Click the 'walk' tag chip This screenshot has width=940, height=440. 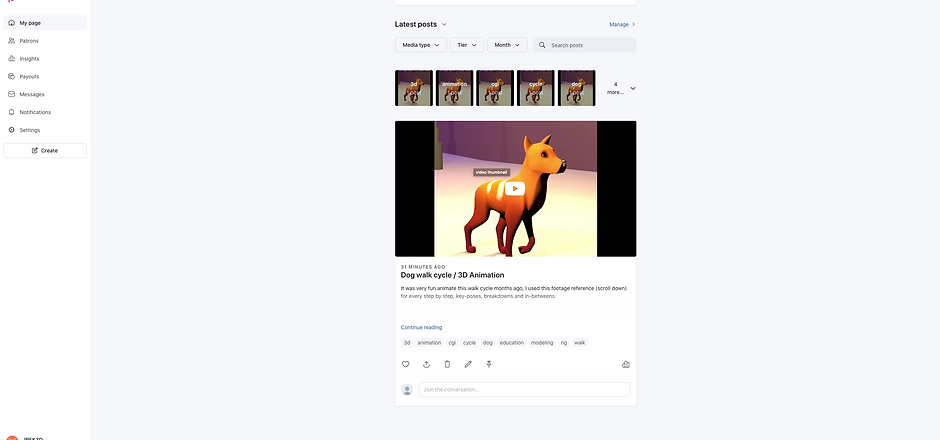pos(580,343)
